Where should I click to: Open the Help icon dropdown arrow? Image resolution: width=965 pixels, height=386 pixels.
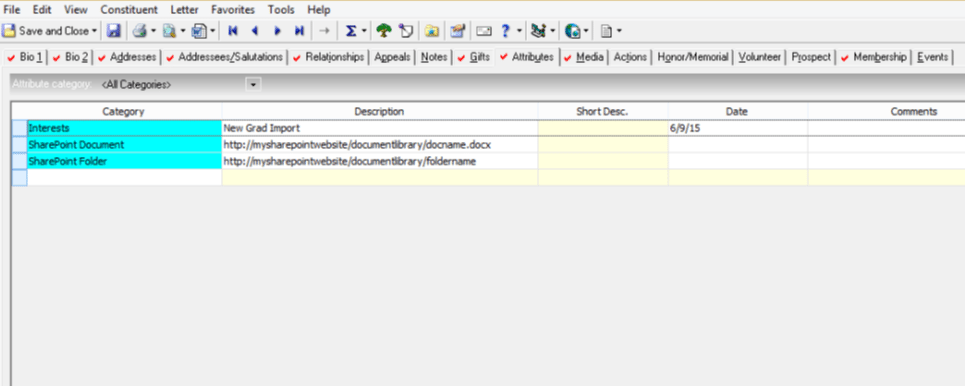pos(519,31)
